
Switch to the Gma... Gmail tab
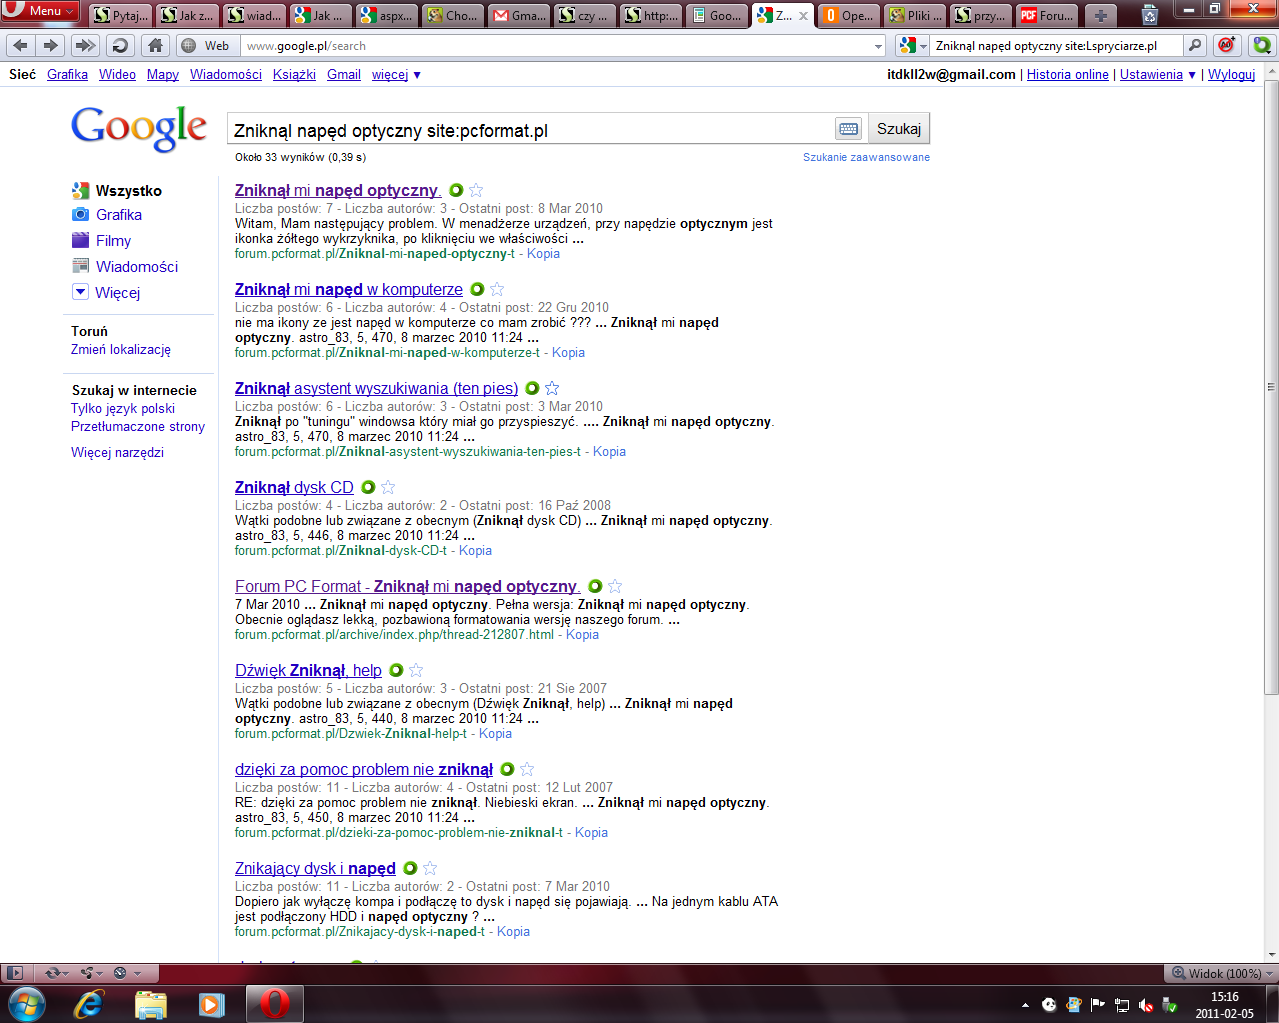(520, 15)
